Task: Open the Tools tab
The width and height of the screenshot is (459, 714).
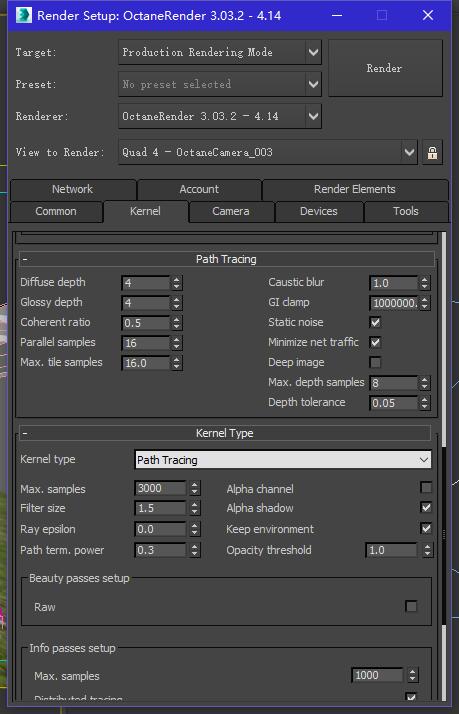Action: [406, 211]
